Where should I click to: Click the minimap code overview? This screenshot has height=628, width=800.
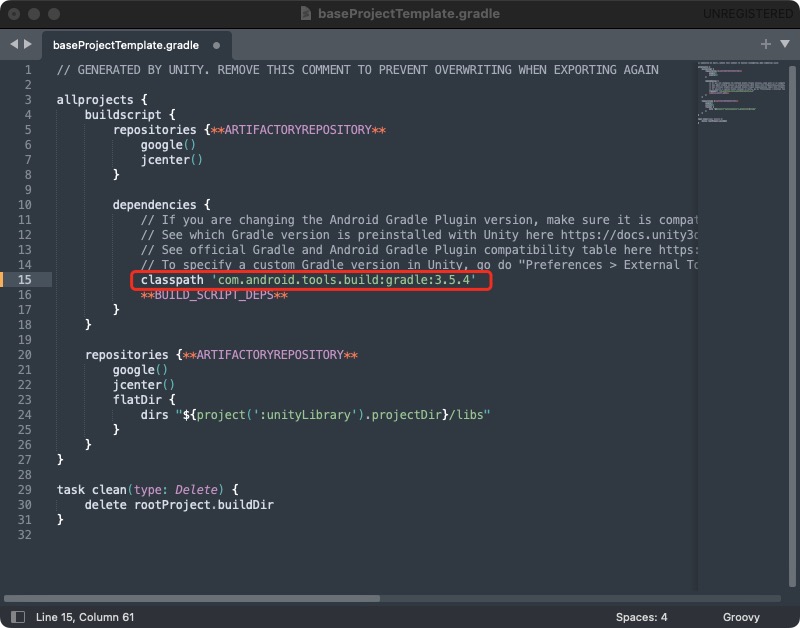pos(741,92)
